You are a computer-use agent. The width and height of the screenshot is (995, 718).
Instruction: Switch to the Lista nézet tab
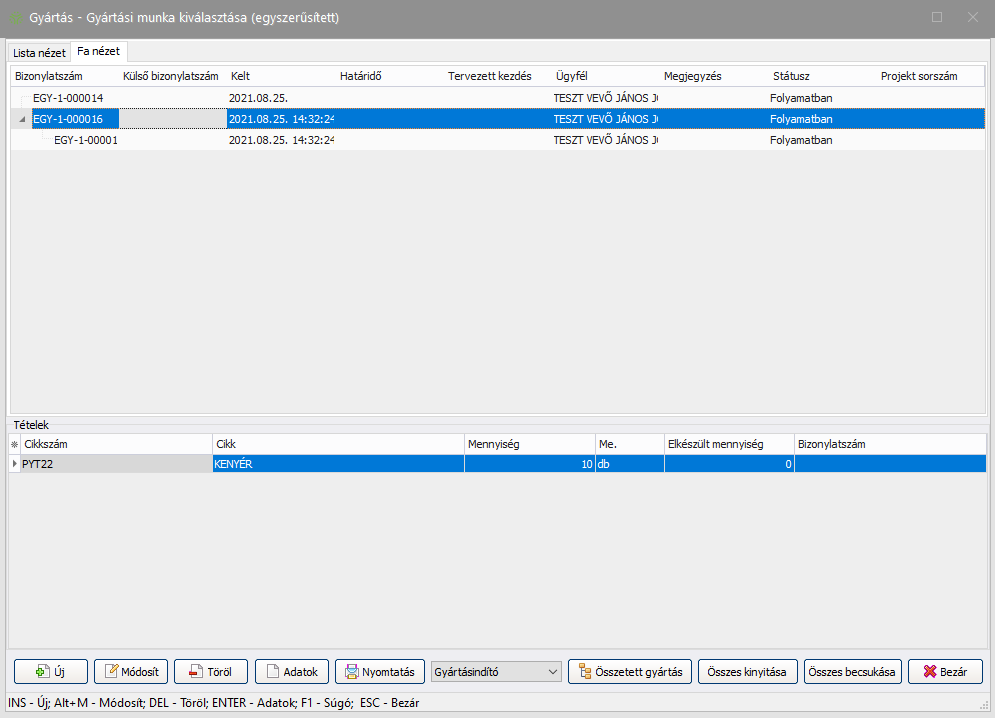pyautogui.click(x=39, y=52)
